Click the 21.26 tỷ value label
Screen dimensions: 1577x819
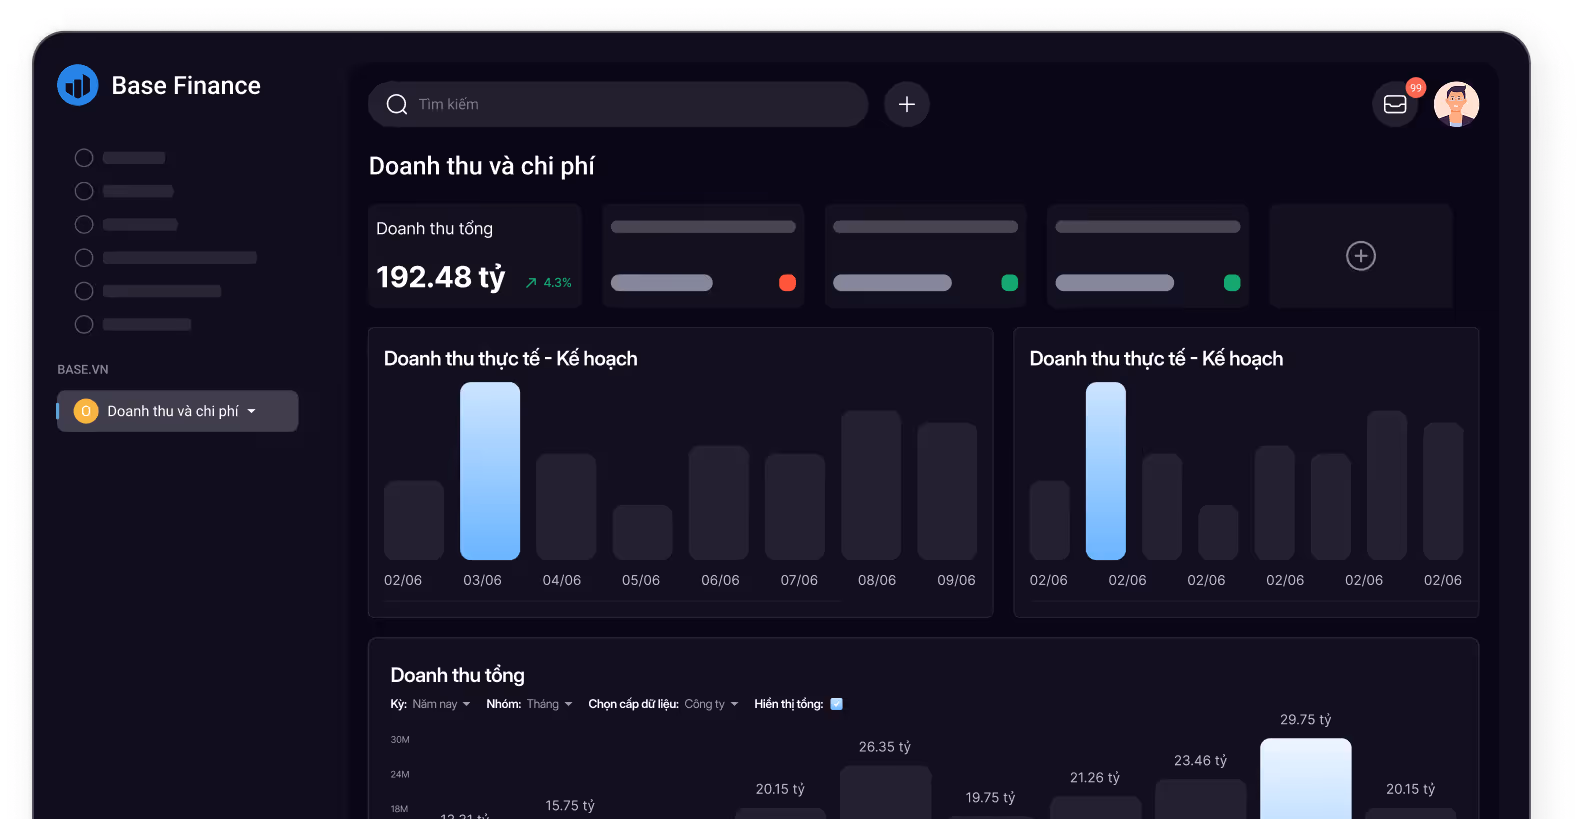tap(1095, 778)
